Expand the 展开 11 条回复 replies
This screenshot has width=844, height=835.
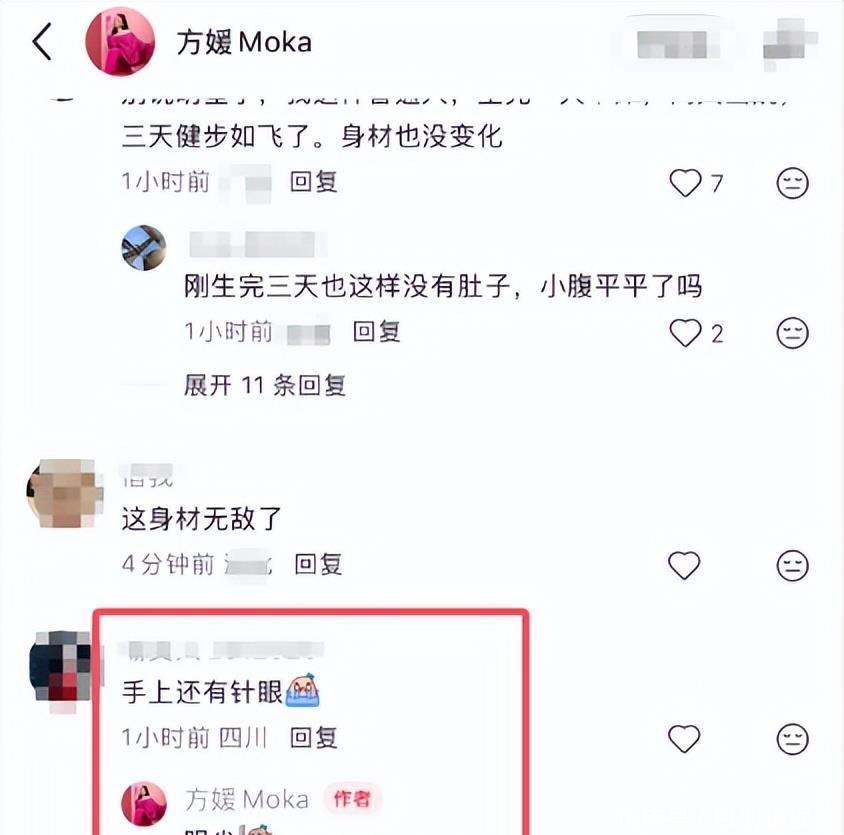[x=264, y=385]
